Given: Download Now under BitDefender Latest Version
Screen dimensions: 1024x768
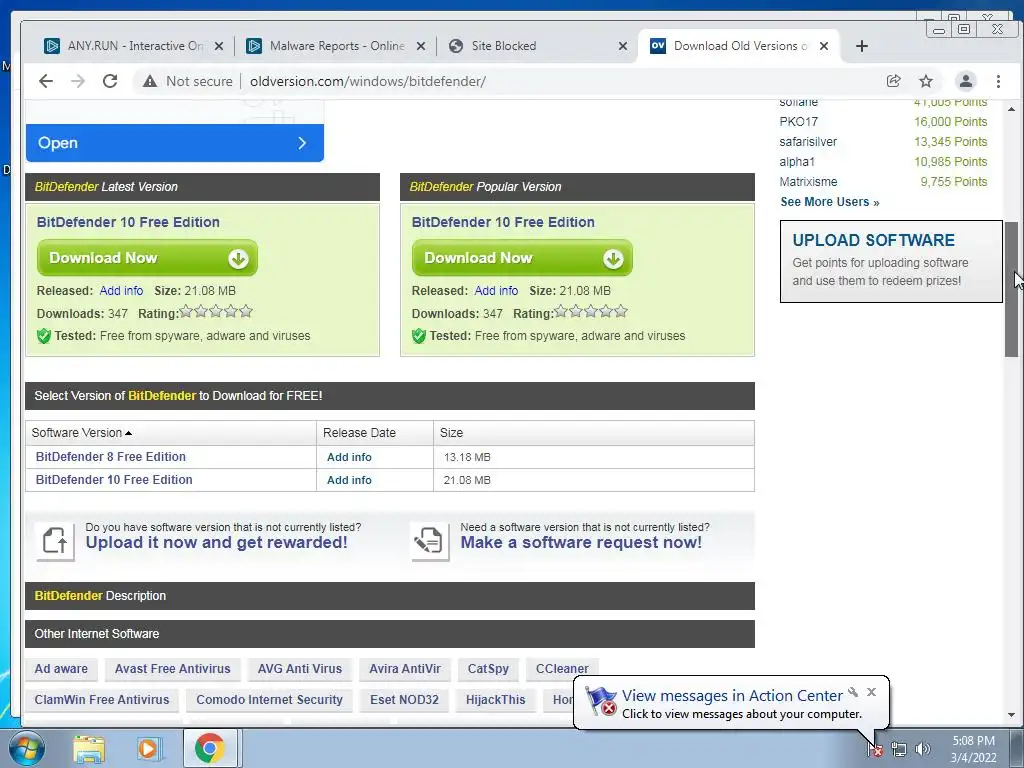Looking at the screenshot, I should tap(147, 258).
